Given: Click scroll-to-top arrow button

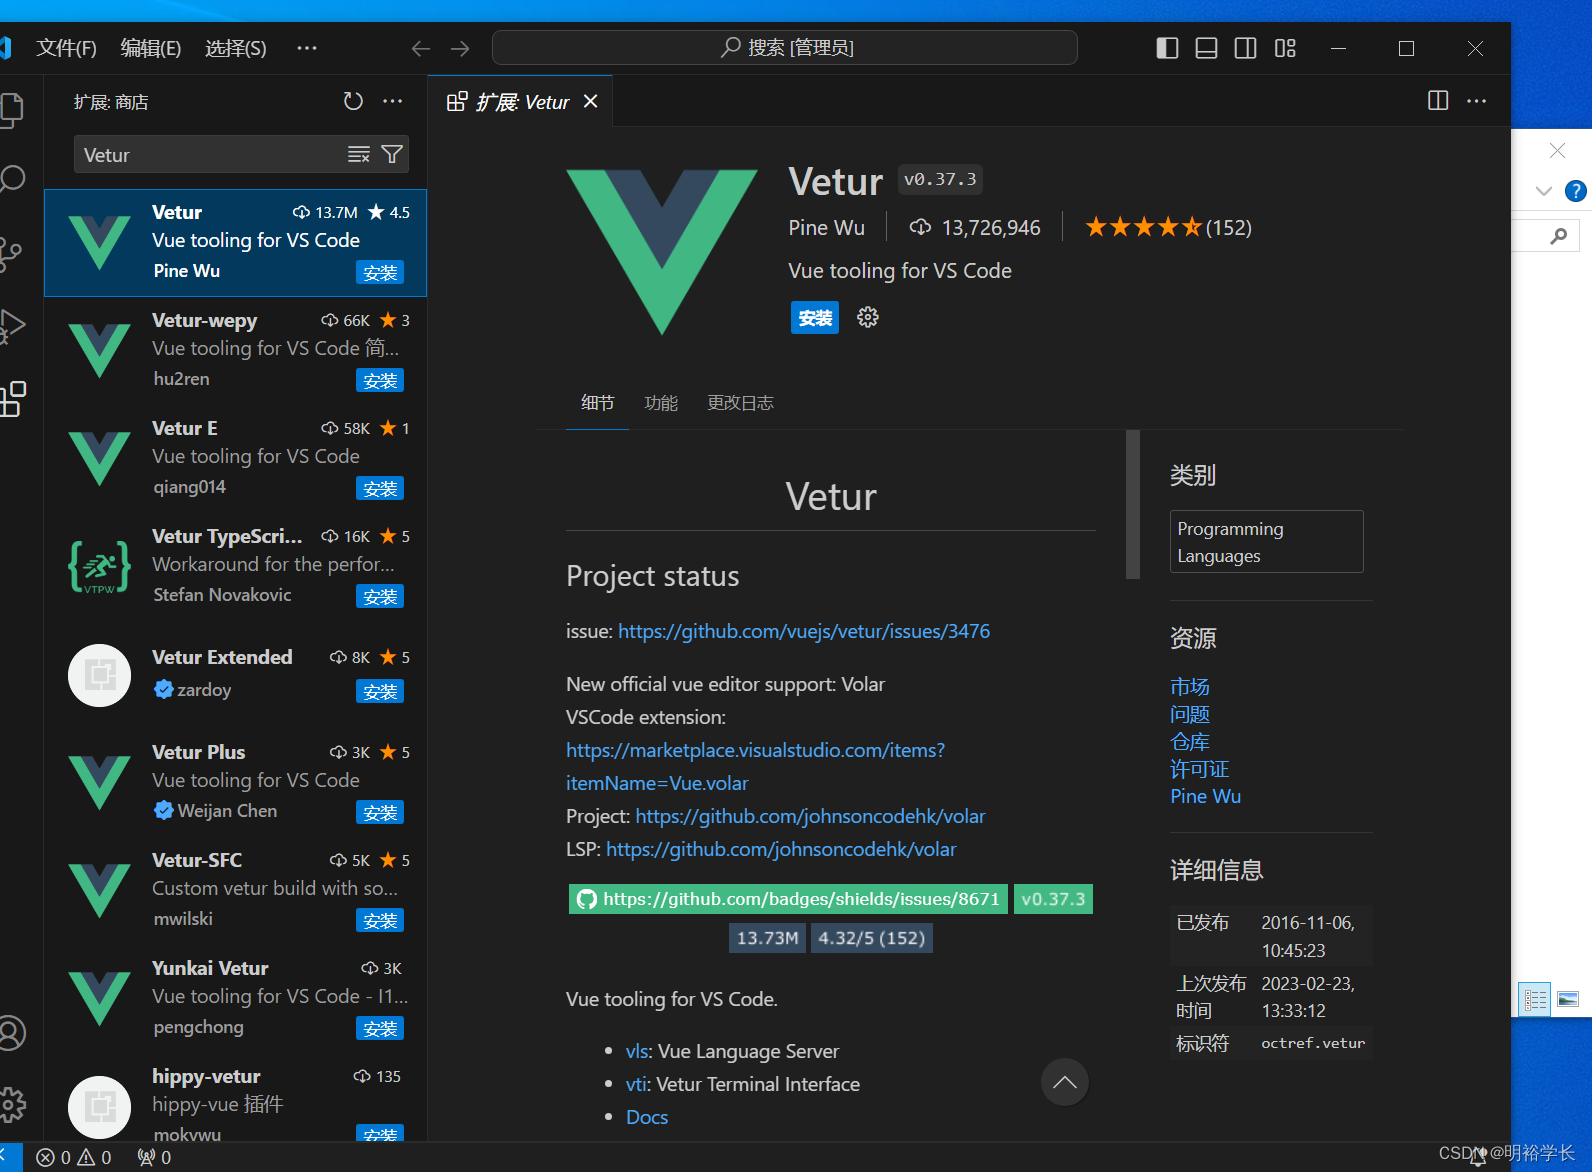Looking at the screenshot, I should (x=1065, y=1082).
